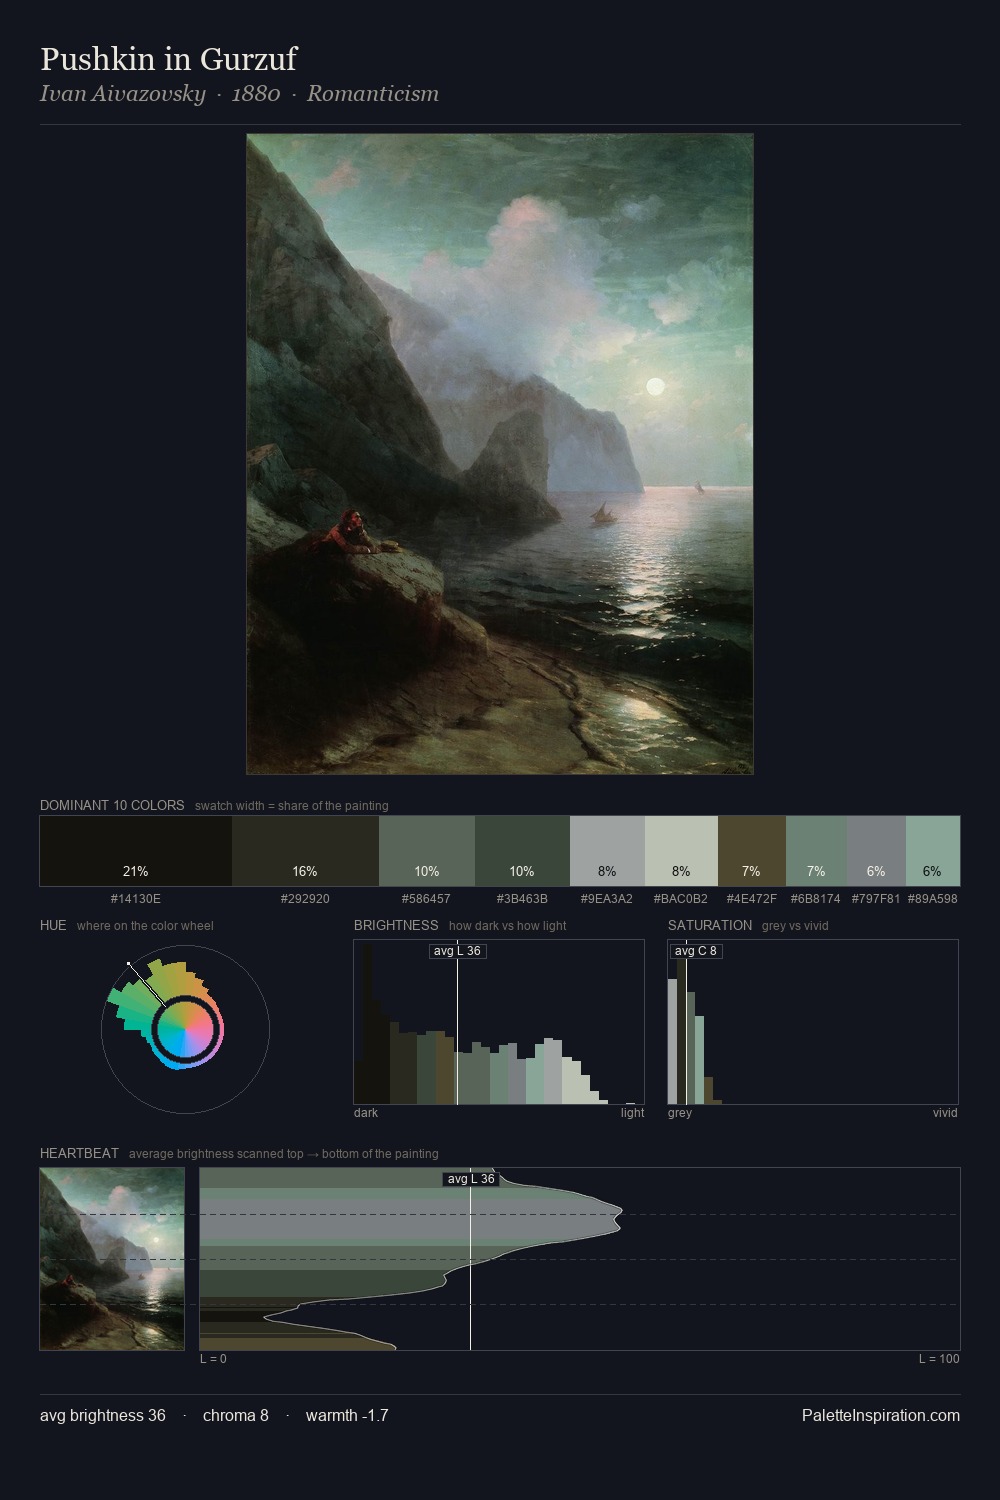Click the hex code '#797F81' label

point(876,899)
